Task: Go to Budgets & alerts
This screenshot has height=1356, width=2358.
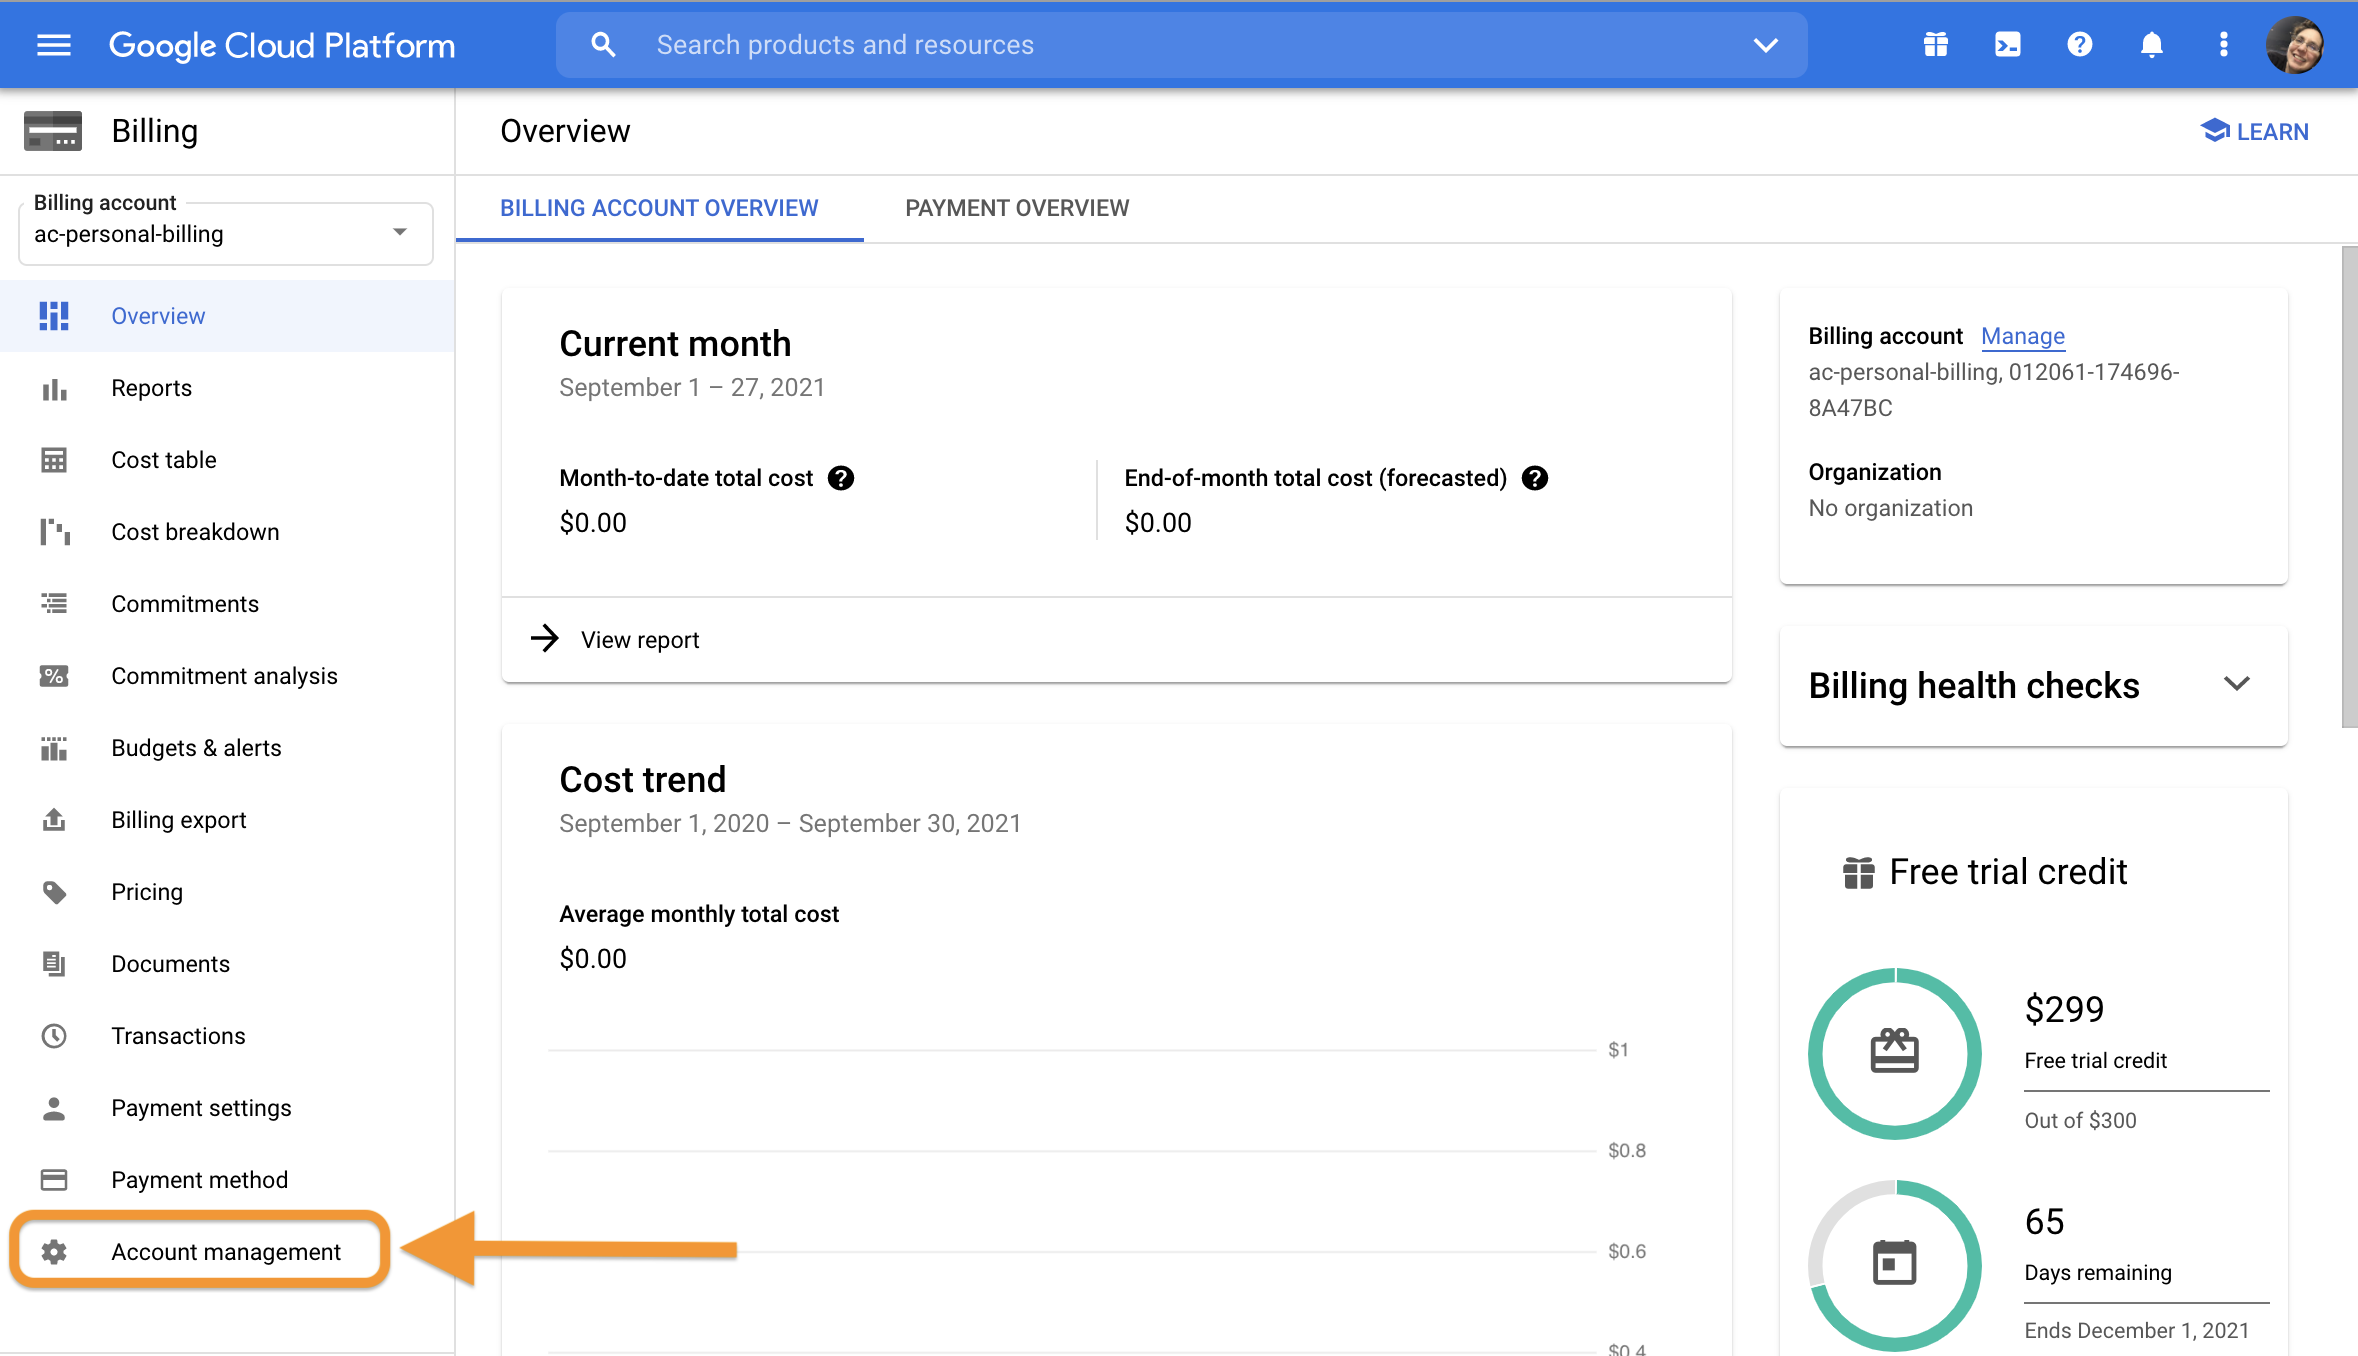Action: click(x=227, y=748)
